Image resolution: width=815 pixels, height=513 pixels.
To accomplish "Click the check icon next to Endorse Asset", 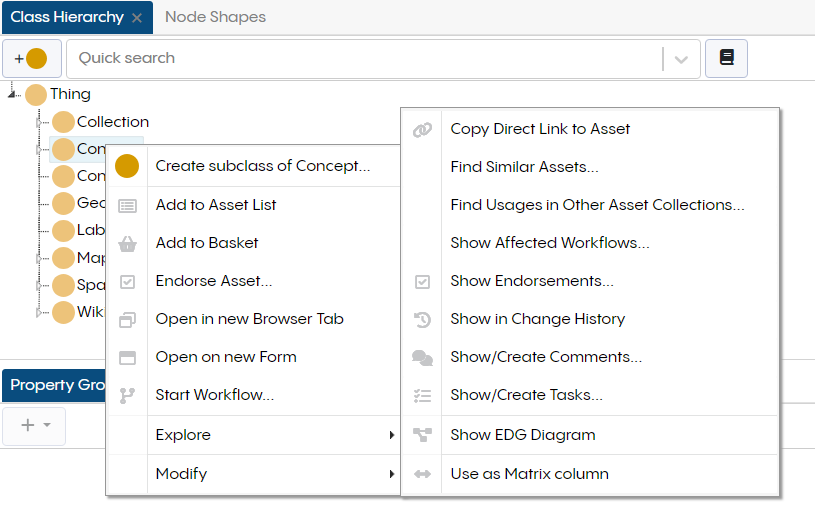I will (x=127, y=282).
